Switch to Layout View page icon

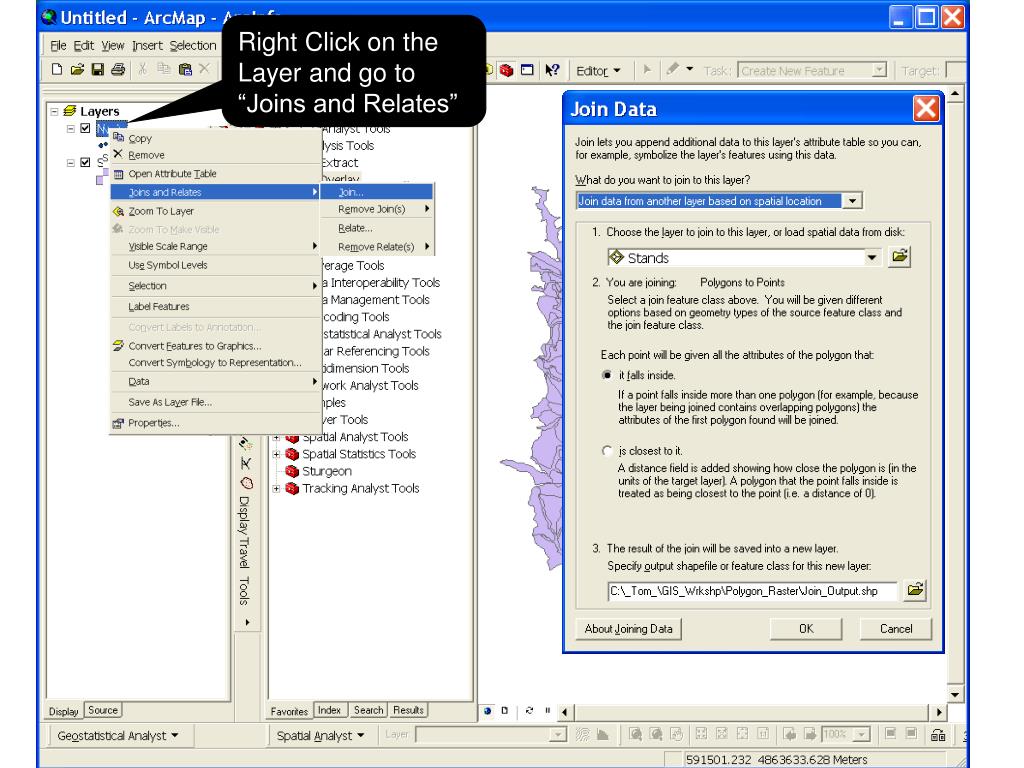tap(504, 711)
